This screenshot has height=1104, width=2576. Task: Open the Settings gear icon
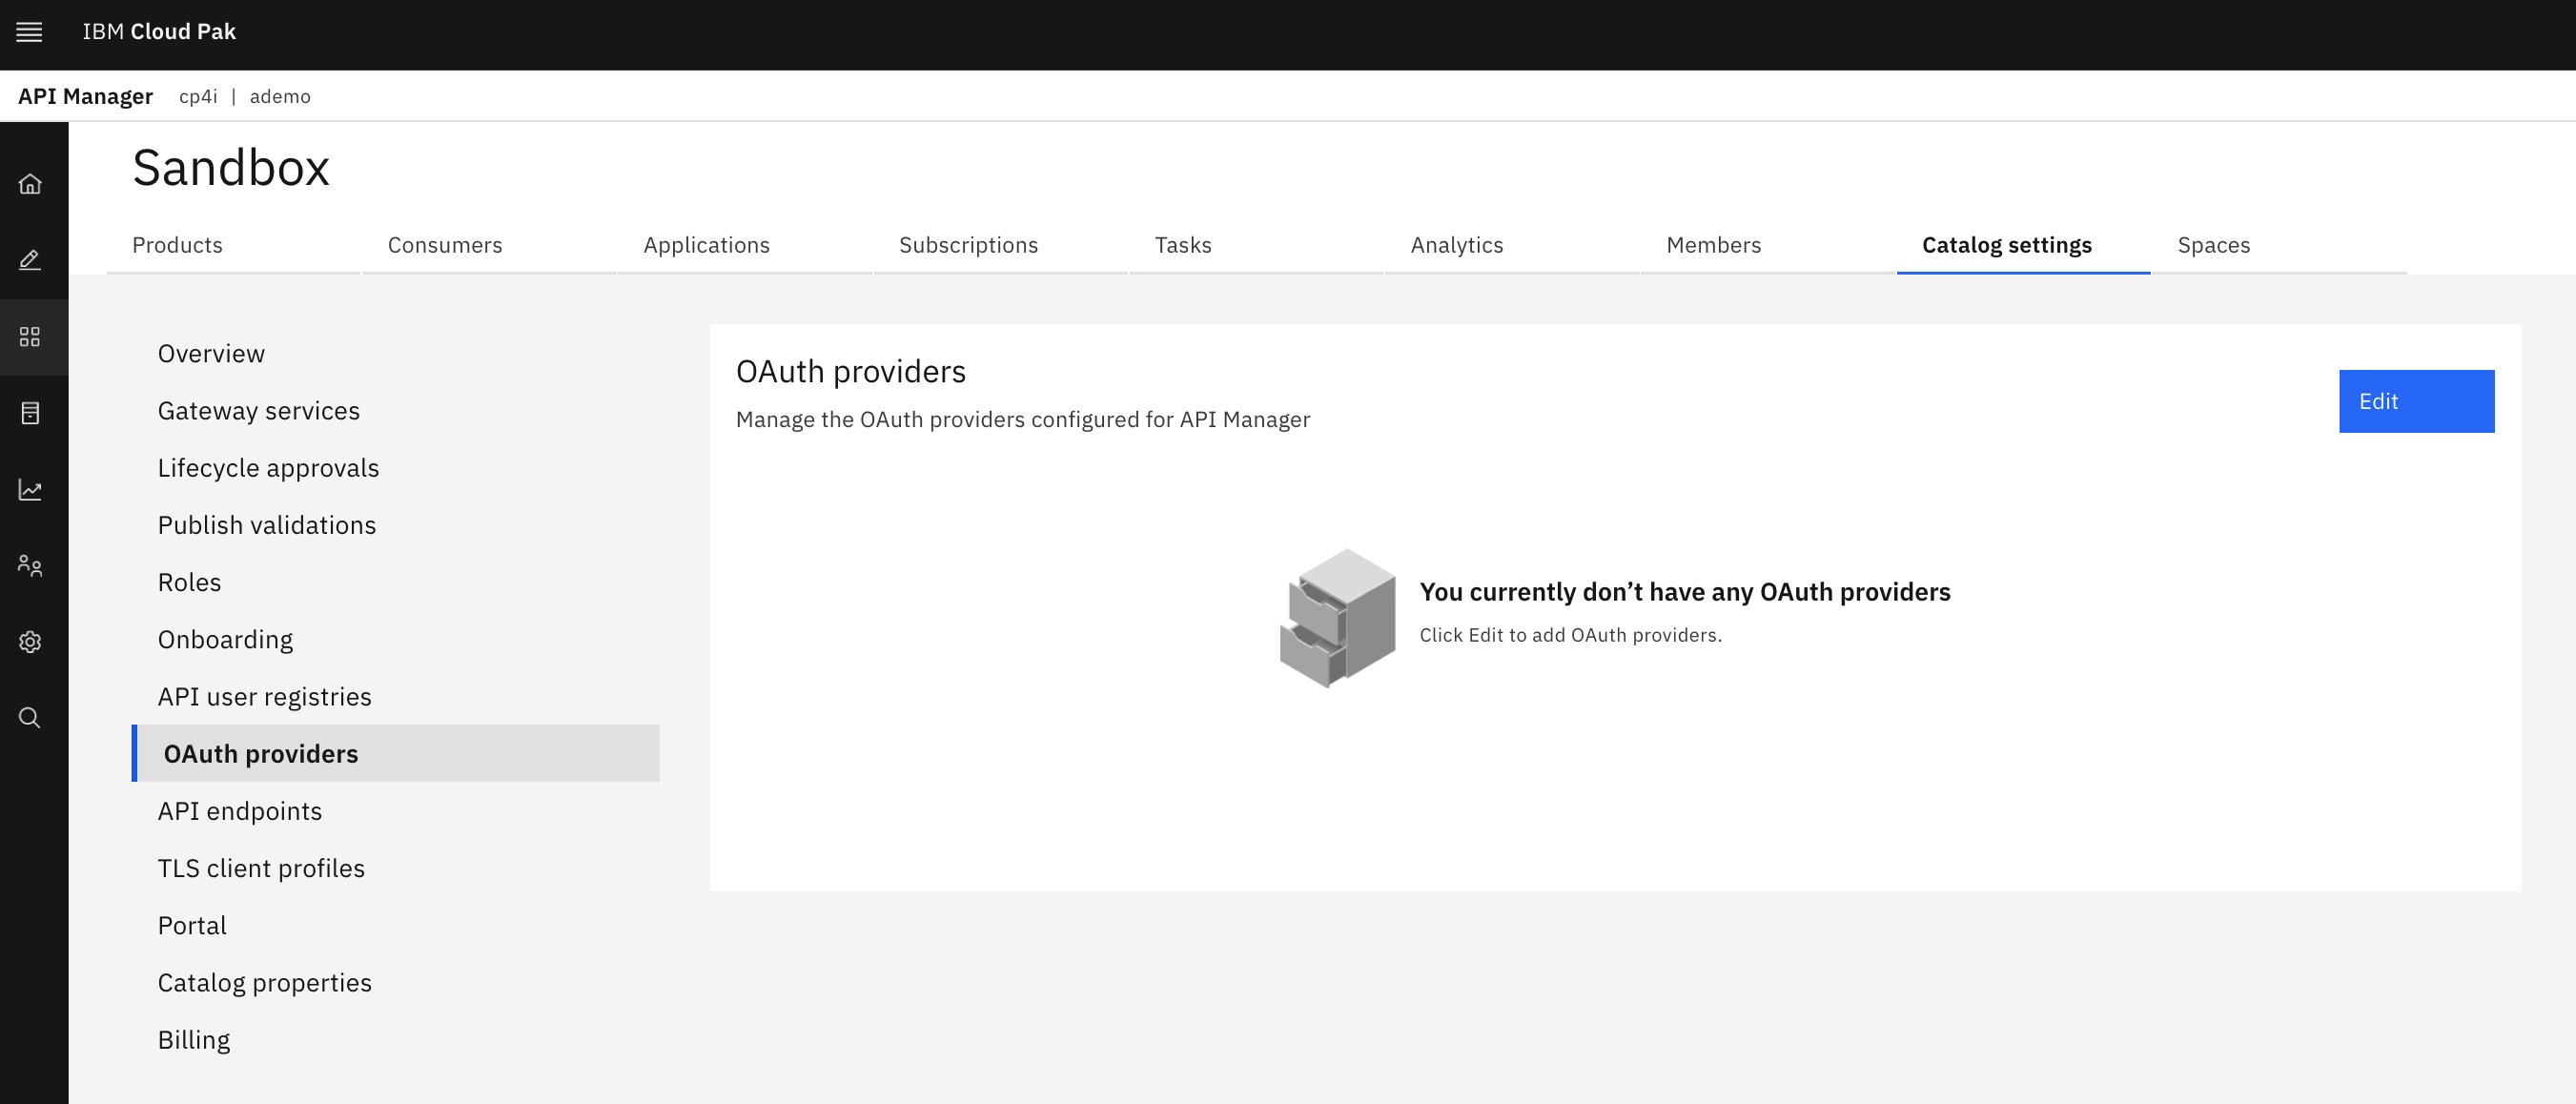point(30,641)
